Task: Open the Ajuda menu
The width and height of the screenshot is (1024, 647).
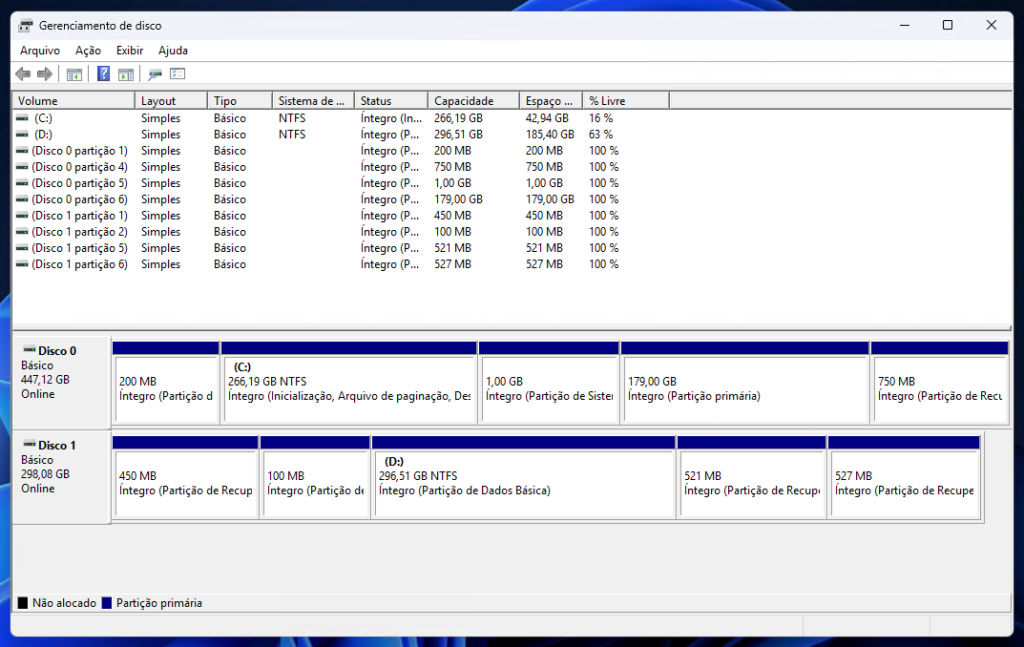Action: 173,50
